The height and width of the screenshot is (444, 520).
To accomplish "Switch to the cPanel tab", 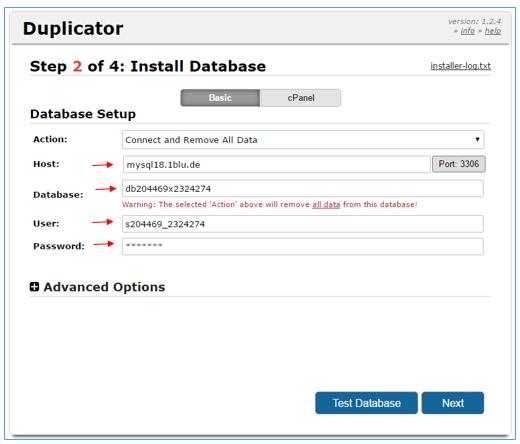I will [301, 98].
